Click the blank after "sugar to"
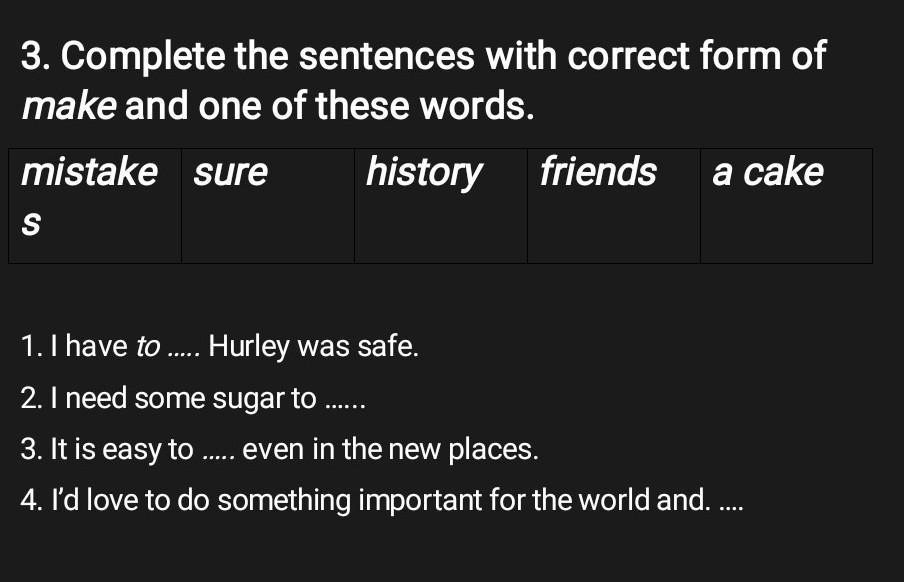 347,402
